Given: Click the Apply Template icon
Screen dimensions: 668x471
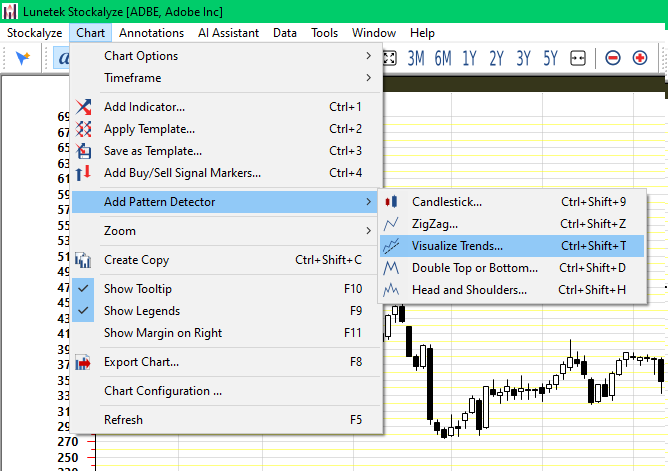Looking at the screenshot, I should point(83,129).
